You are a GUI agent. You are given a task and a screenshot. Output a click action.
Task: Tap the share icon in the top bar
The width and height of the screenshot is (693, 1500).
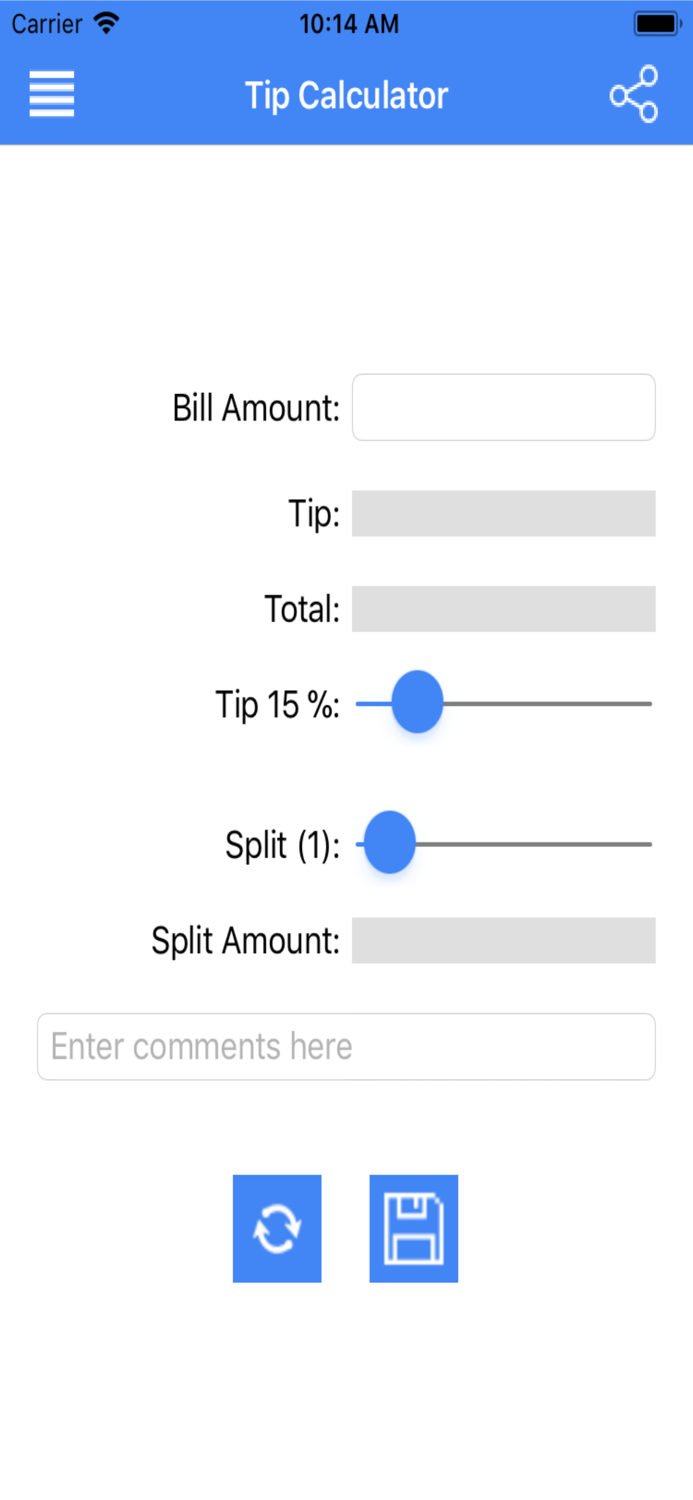[633, 92]
